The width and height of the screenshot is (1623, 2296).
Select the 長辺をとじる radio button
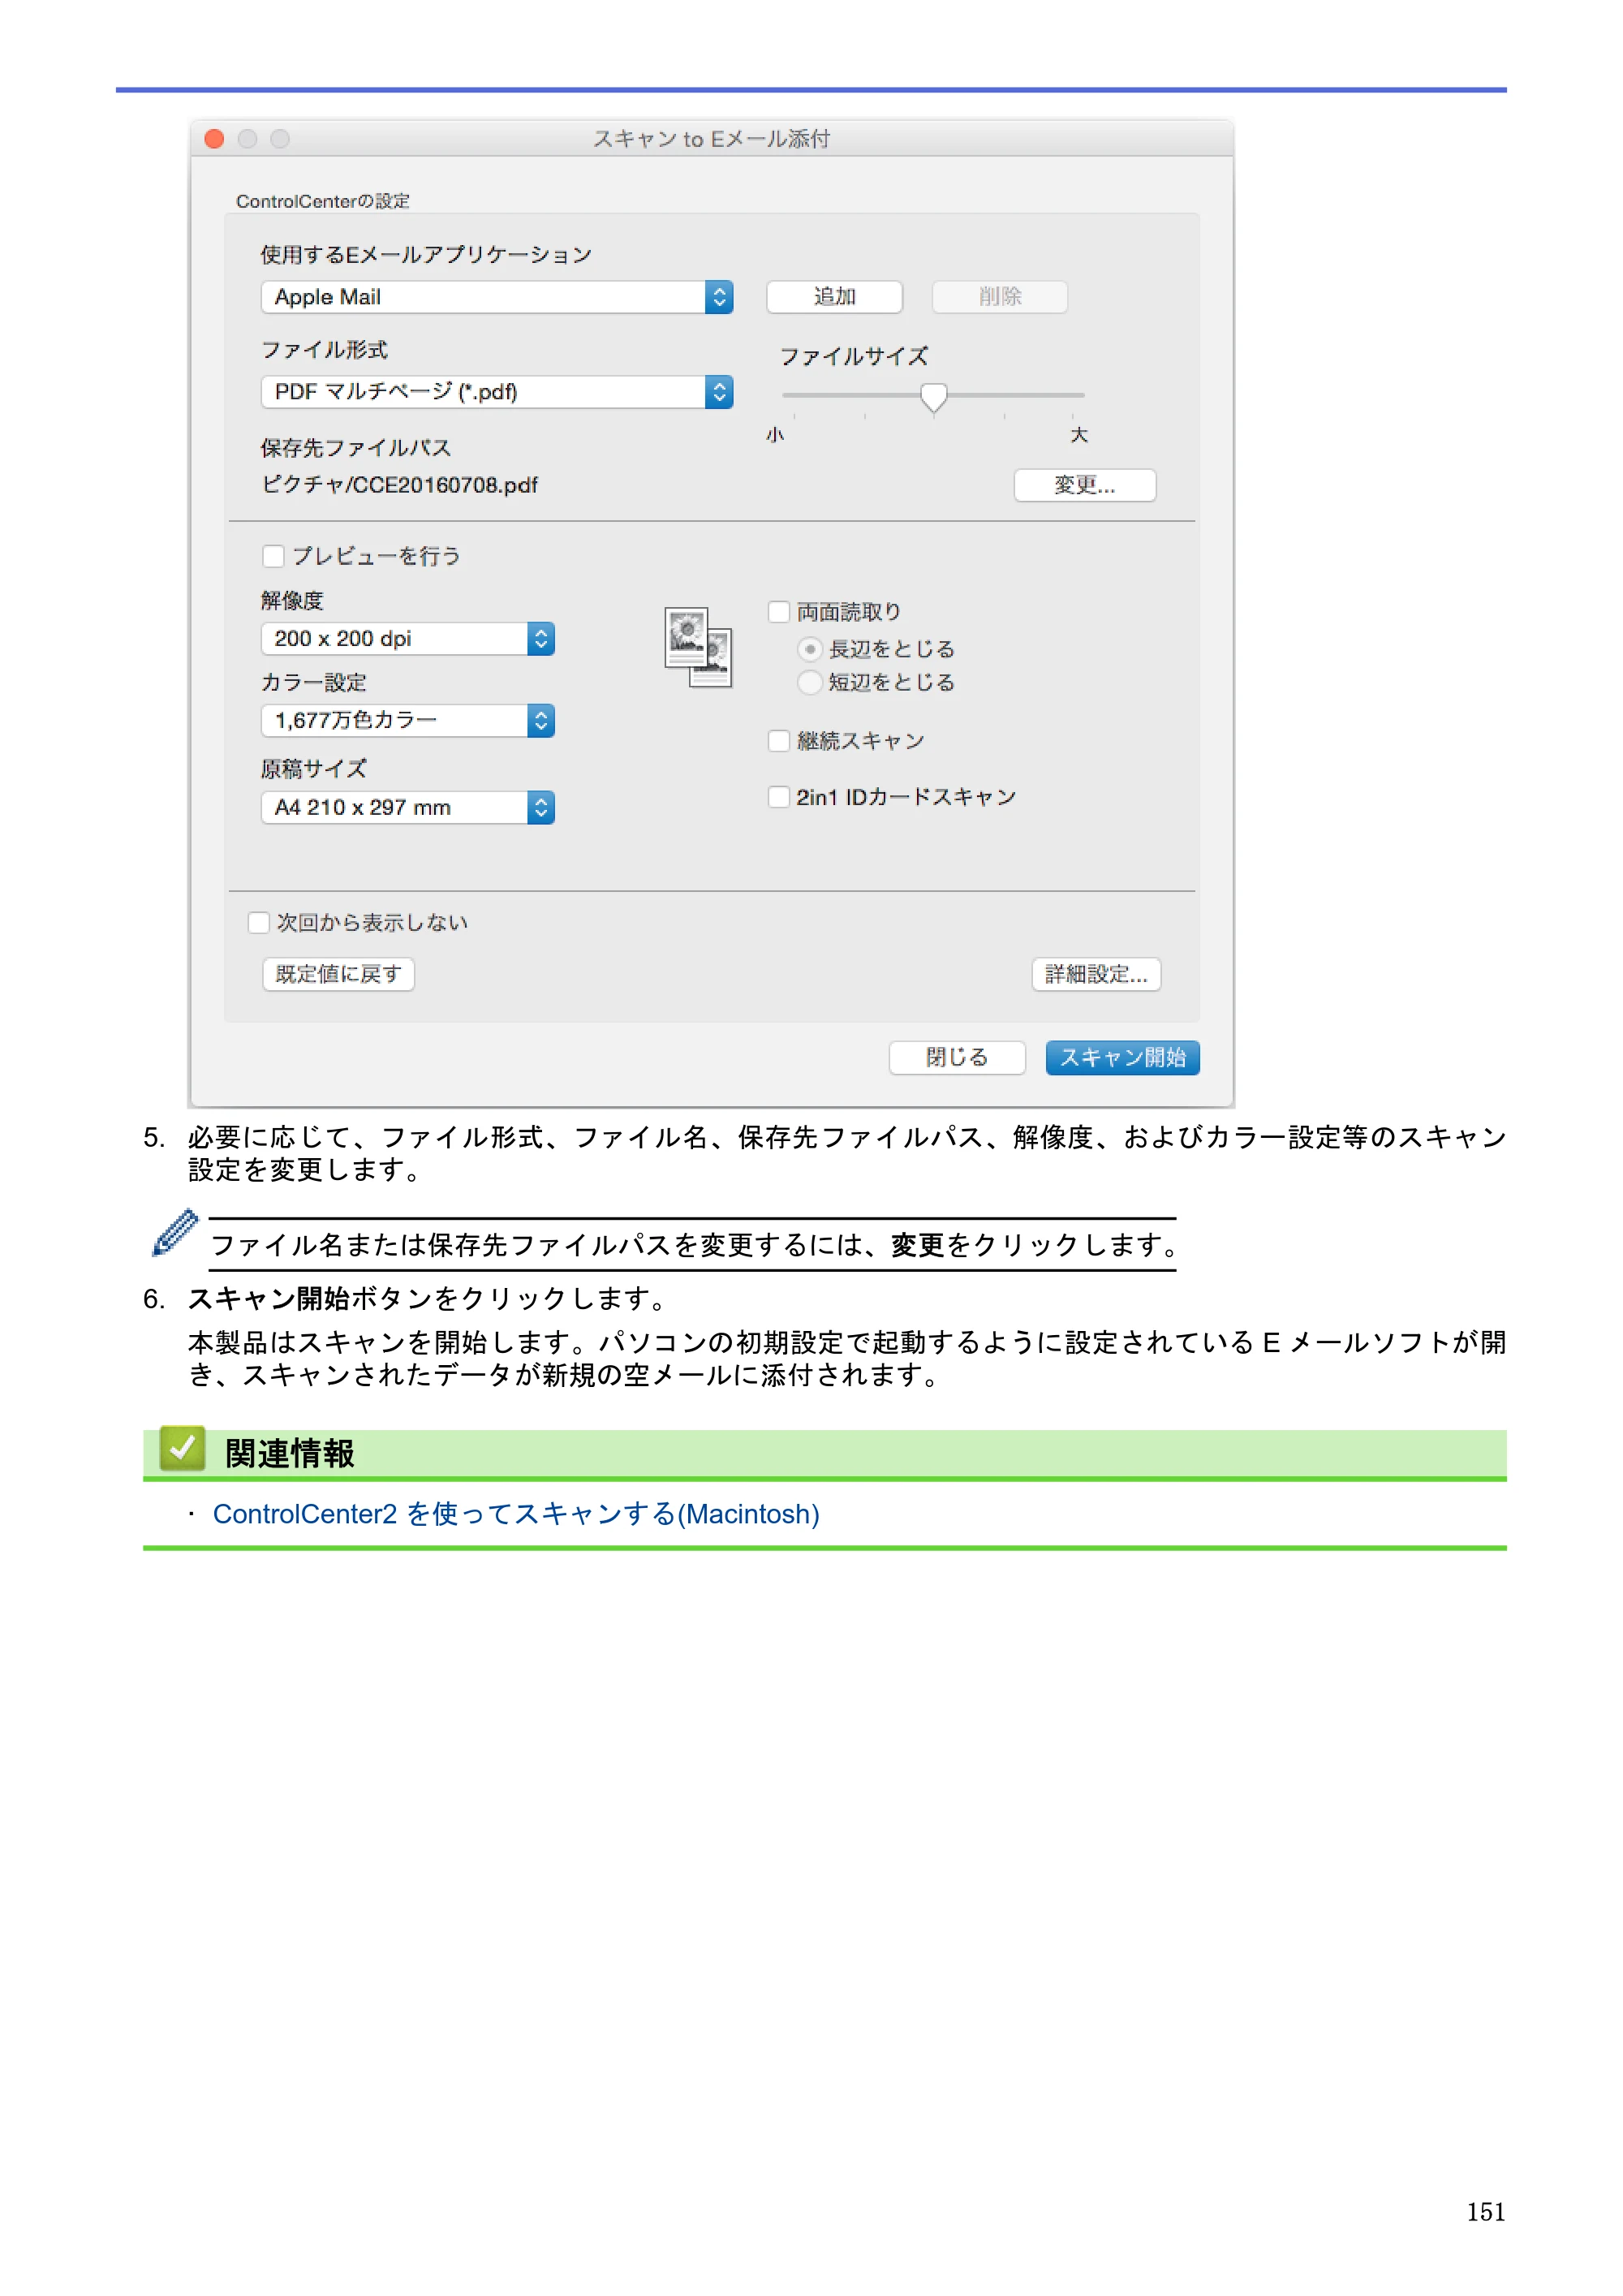point(810,650)
